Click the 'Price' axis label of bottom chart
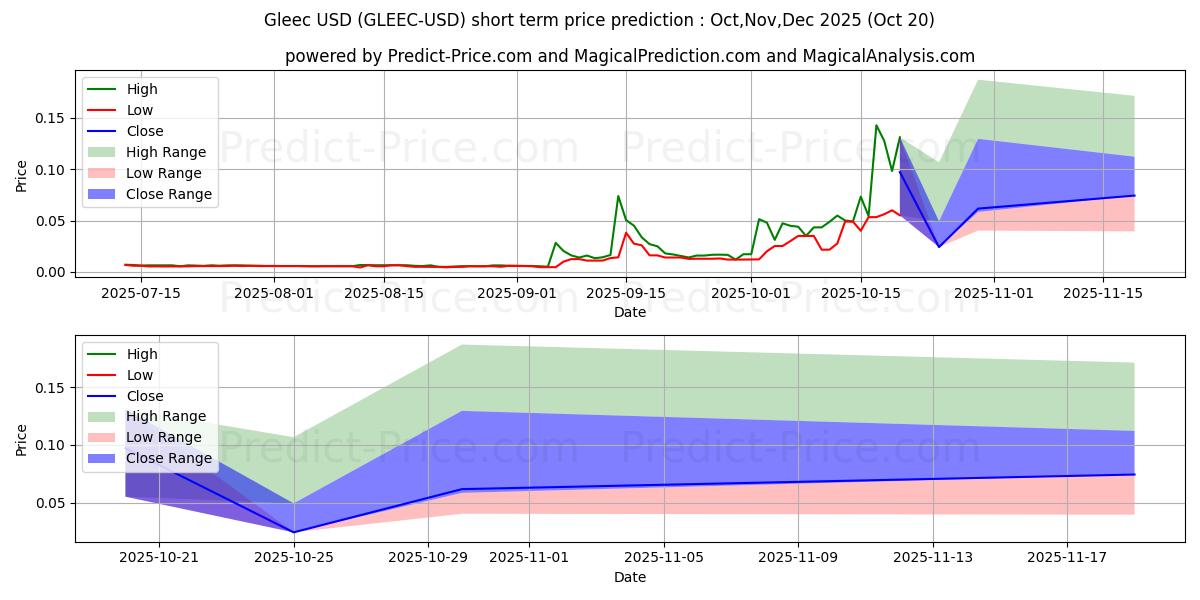Screen dimensions: 1200x600 coord(22,438)
